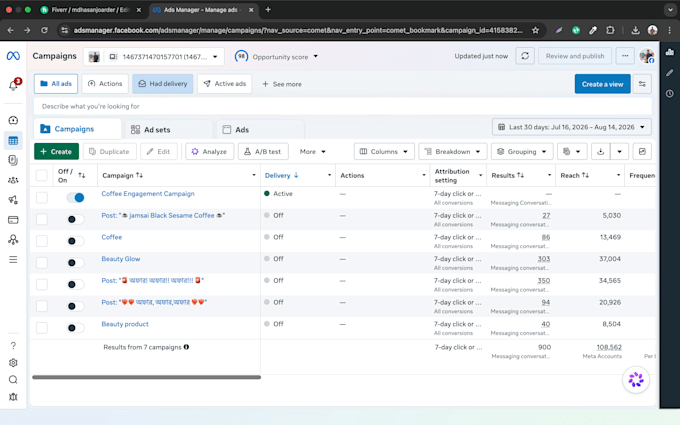Open the Grouping dropdown
680x425 pixels.
(x=522, y=151)
